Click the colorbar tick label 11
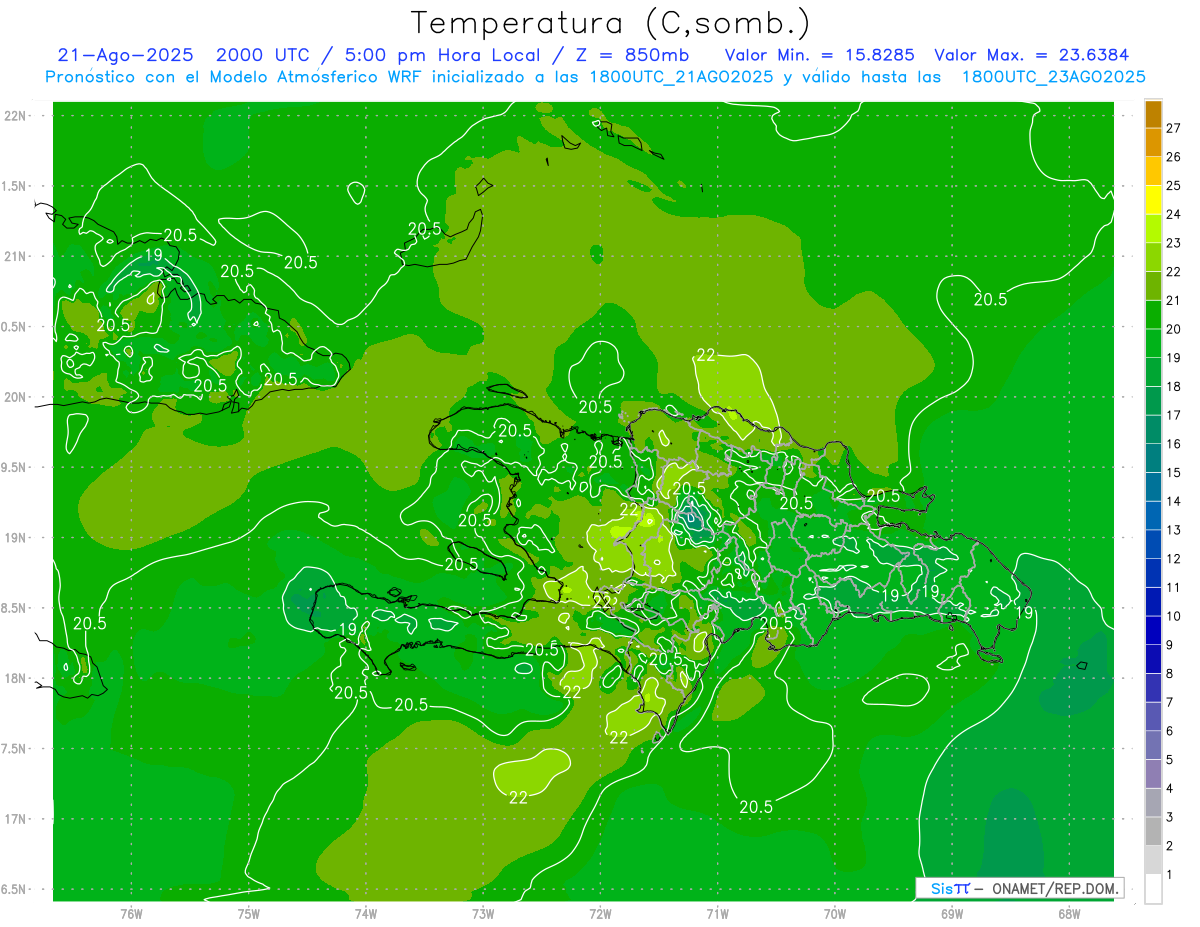Image resolution: width=1200 pixels, height=927 pixels. pos(1173,587)
